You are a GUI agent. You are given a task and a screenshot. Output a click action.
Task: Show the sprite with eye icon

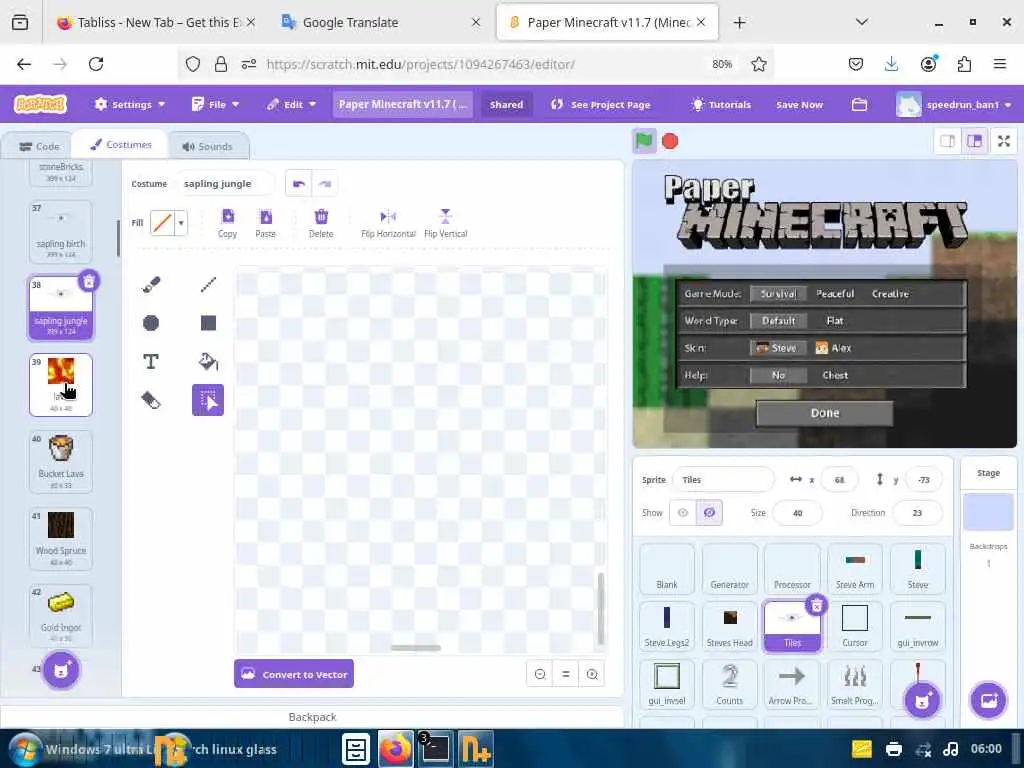682,513
